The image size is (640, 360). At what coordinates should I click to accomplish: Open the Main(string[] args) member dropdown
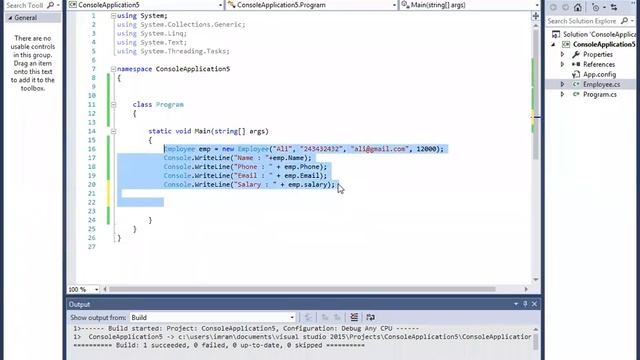point(537,5)
